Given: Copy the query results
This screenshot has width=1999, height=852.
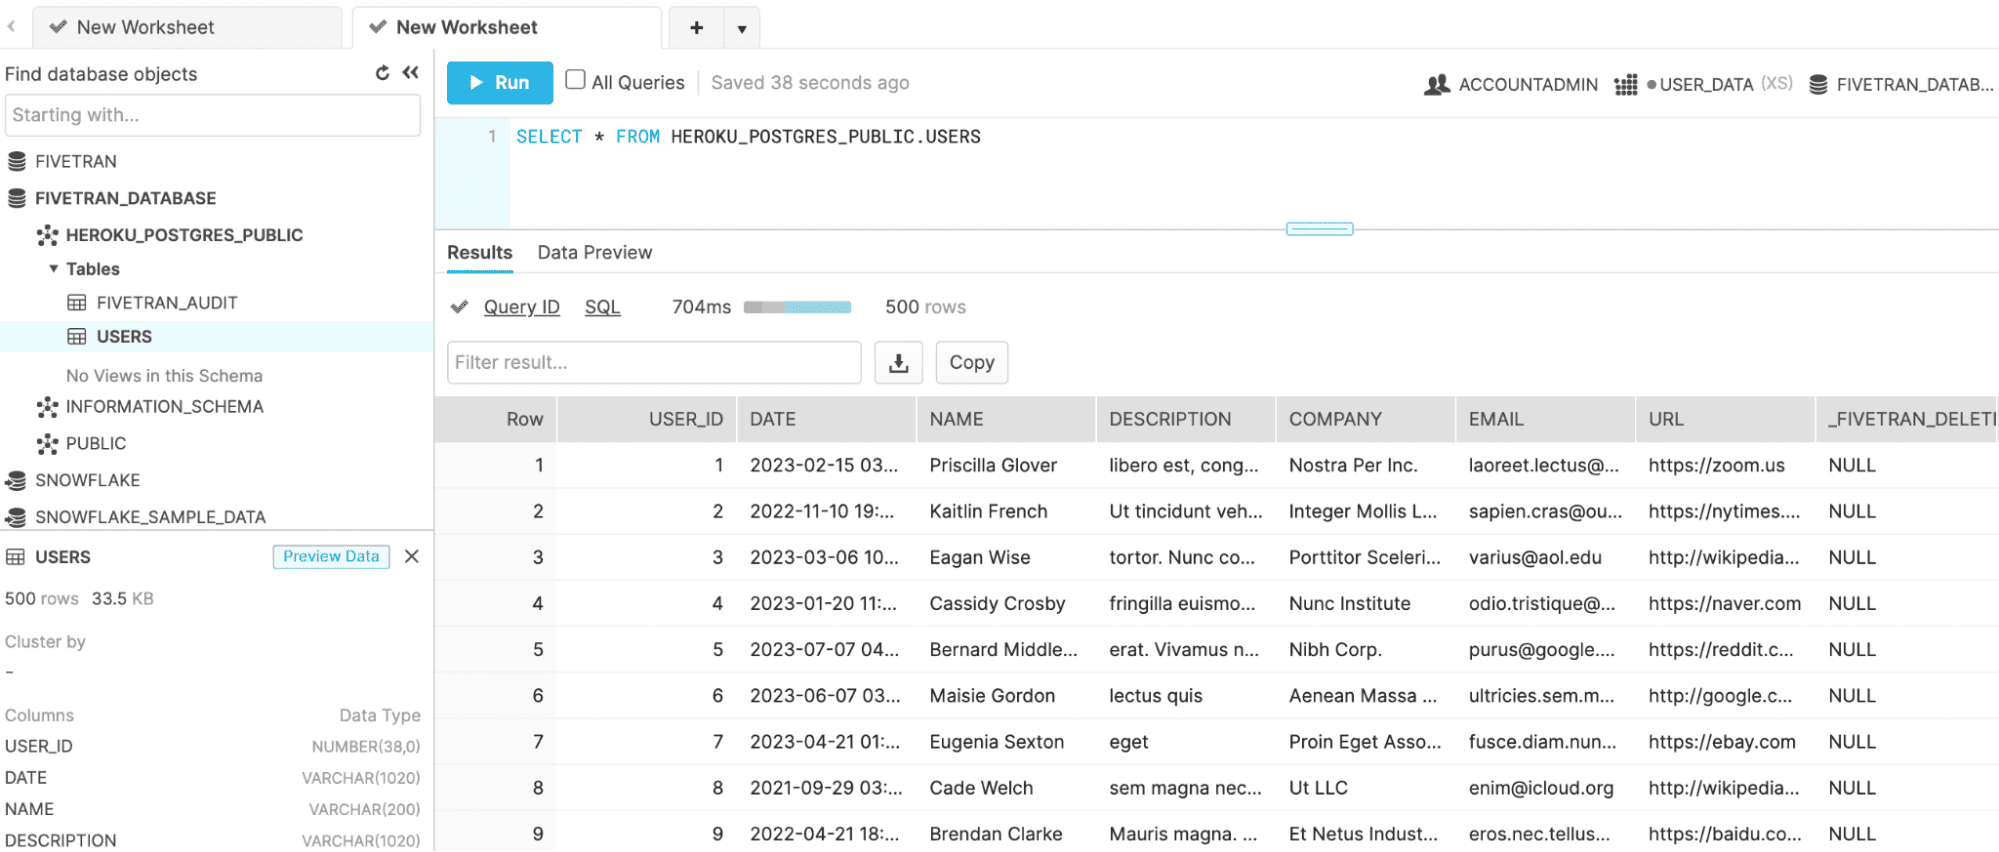Looking at the screenshot, I should [971, 362].
